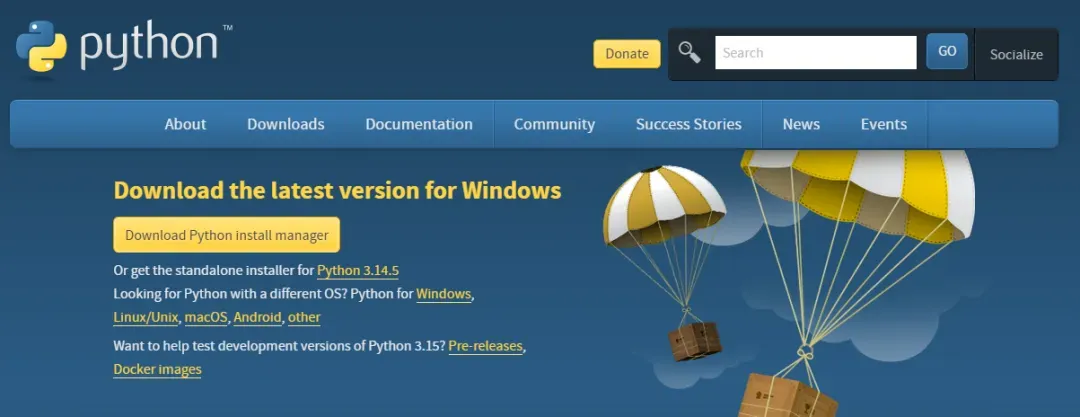Follow the Windows OS link
Screen dimensions: 1080x417
pyautogui.click(x=444, y=294)
